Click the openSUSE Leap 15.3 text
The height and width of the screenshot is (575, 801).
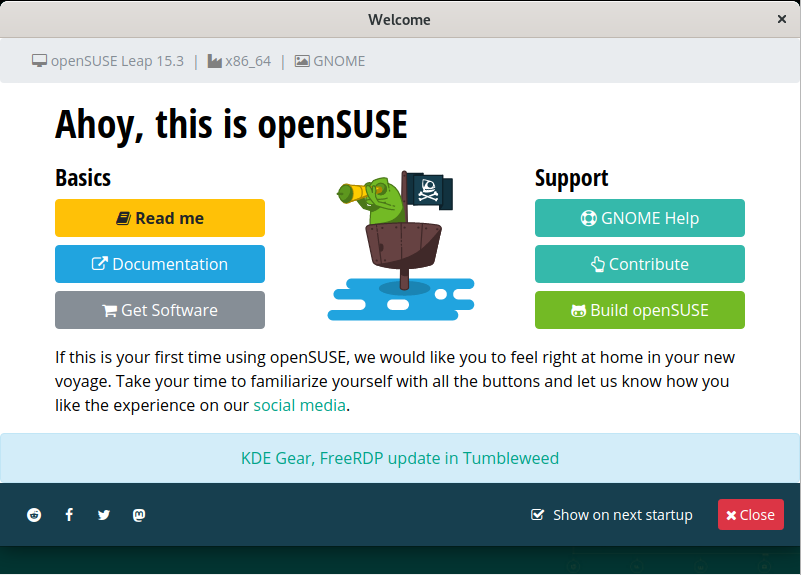point(117,61)
